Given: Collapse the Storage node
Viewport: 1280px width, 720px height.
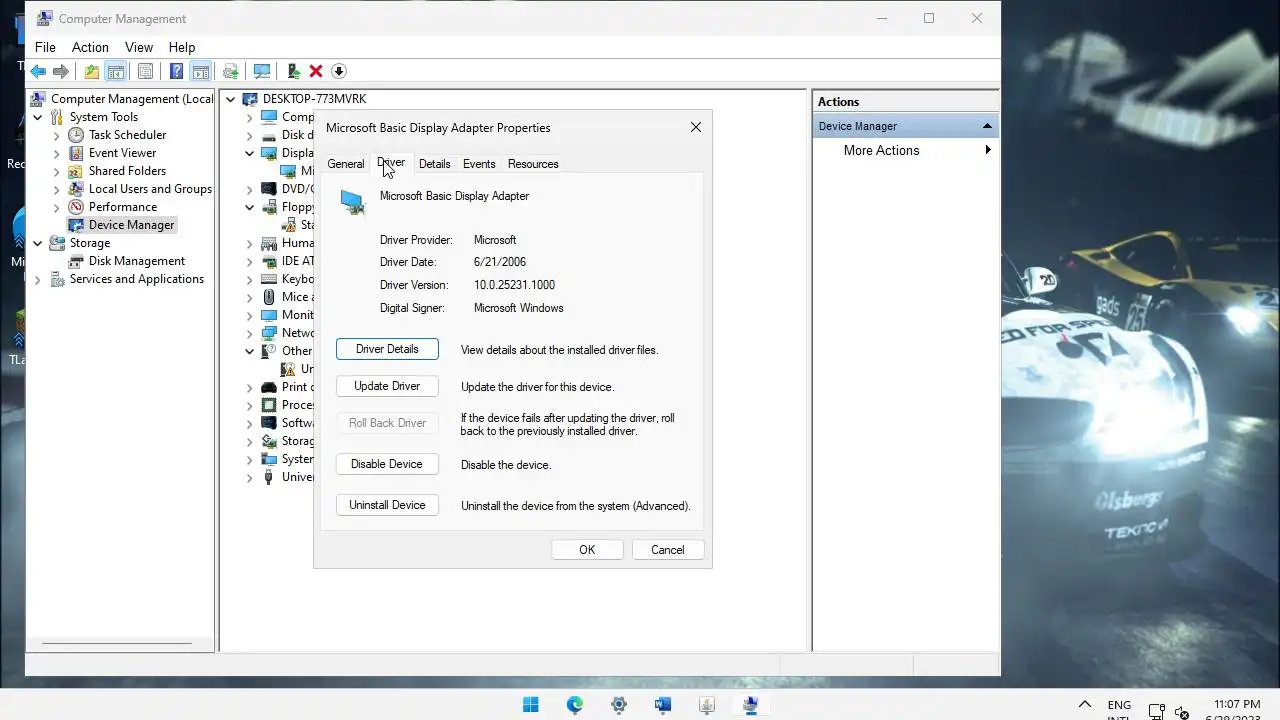Looking at the screenshot, I should 38,243.
